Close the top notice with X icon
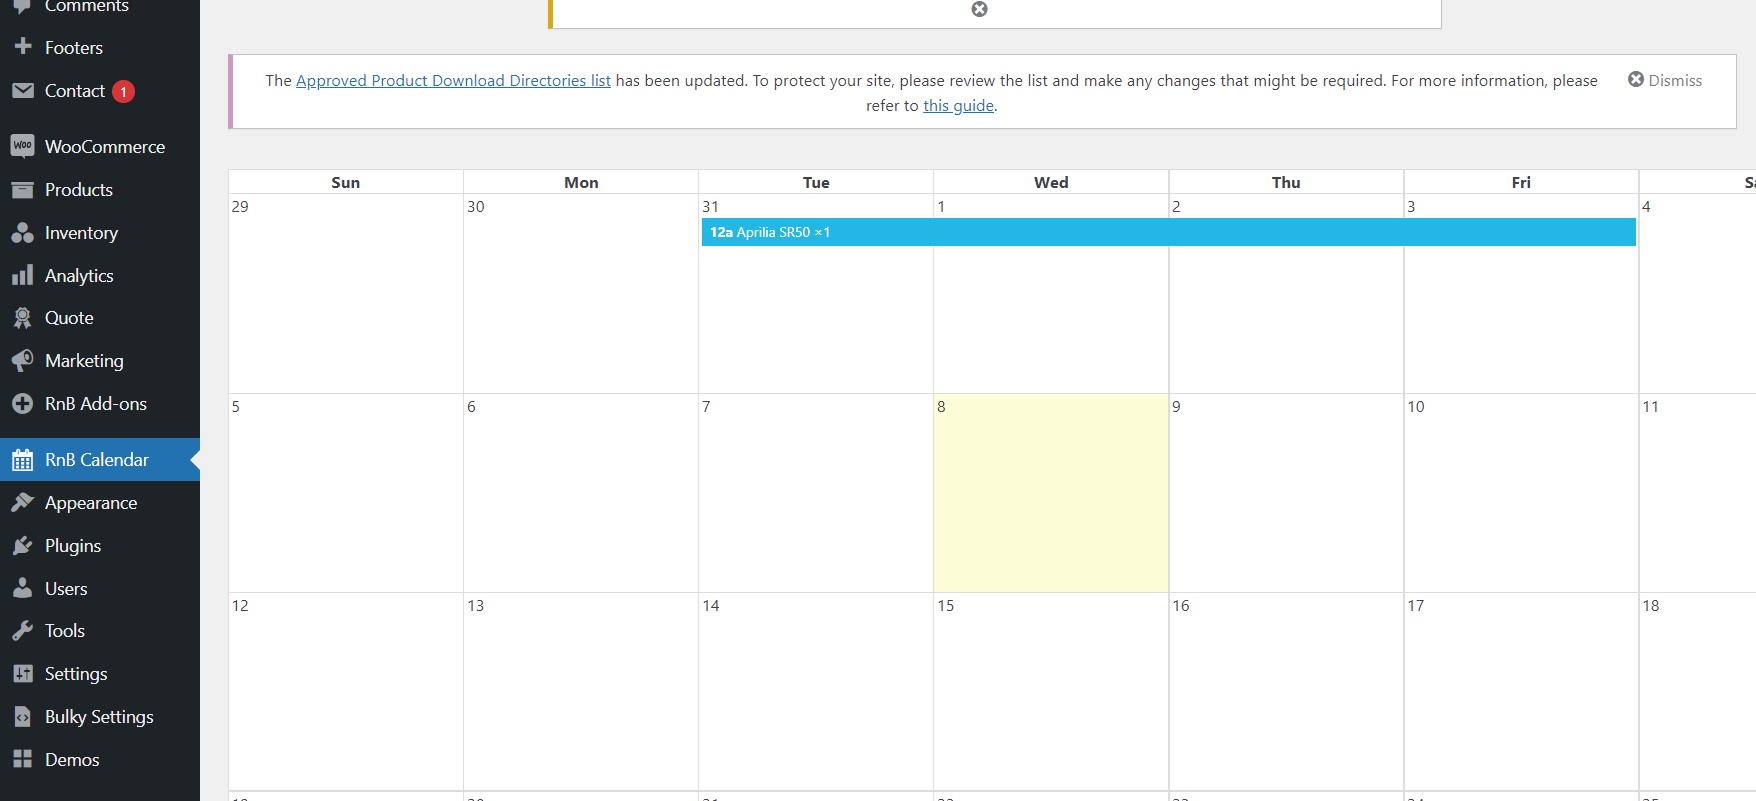This screenshot has height=801, width=1756. click(980, 9)
